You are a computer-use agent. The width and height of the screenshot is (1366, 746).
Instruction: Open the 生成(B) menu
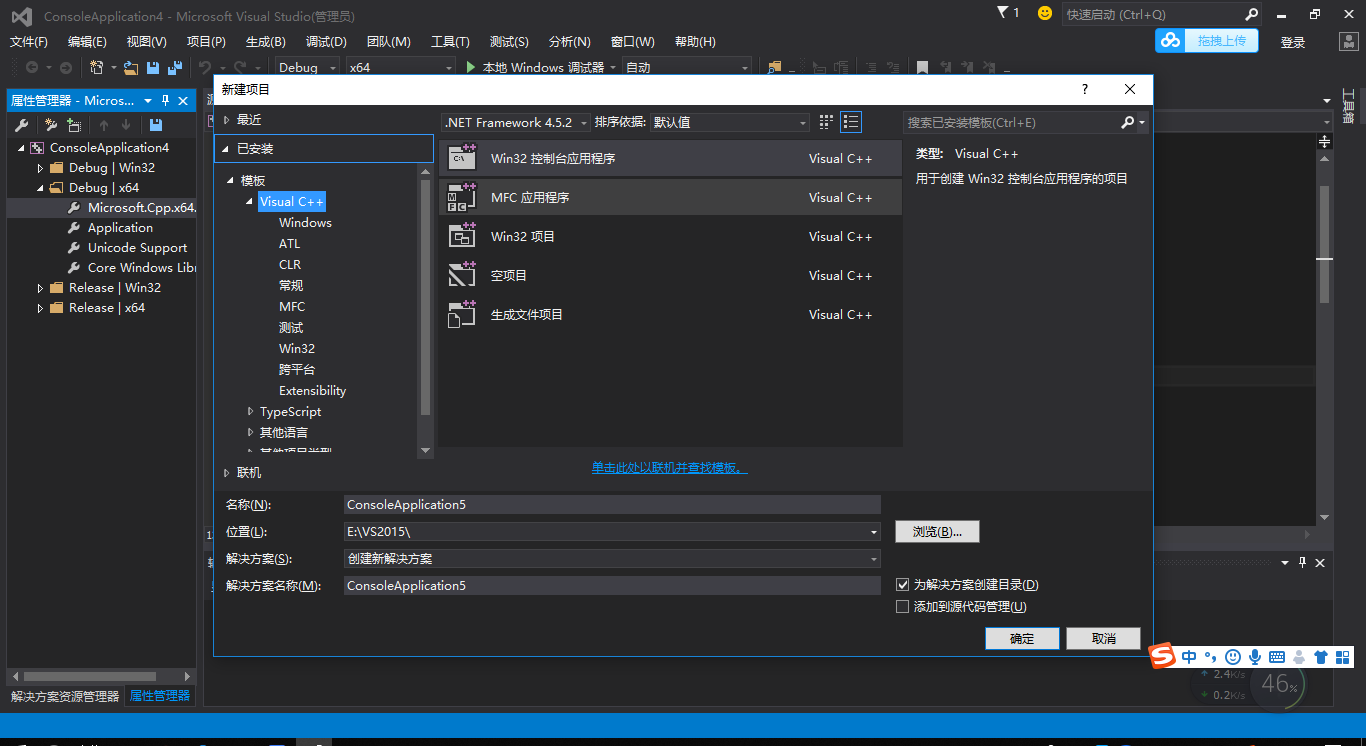click(266, 41)
